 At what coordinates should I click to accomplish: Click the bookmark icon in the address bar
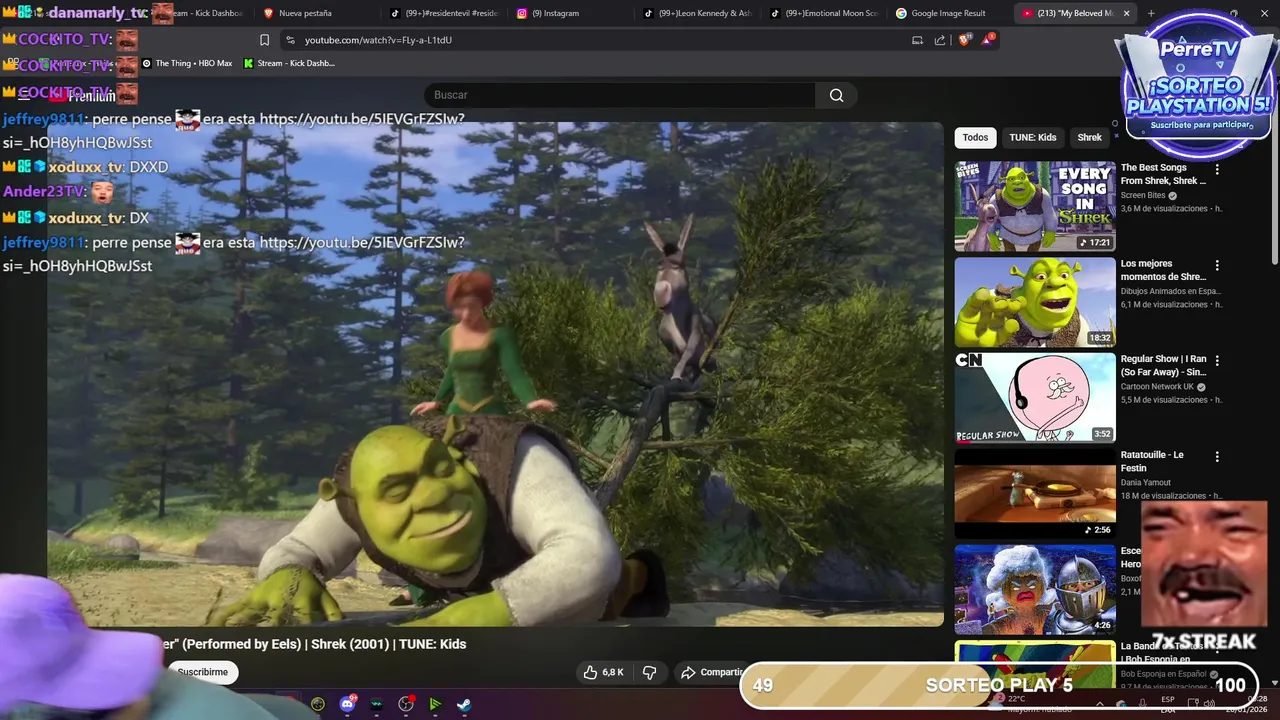tap(264, 40)
